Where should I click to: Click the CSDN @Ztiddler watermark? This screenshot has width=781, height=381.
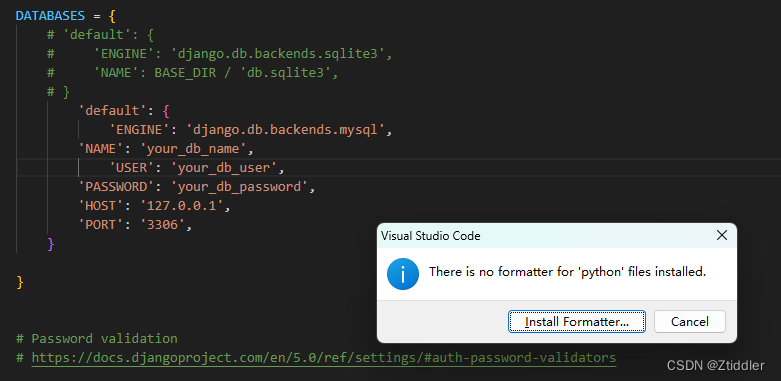point(715,366)
